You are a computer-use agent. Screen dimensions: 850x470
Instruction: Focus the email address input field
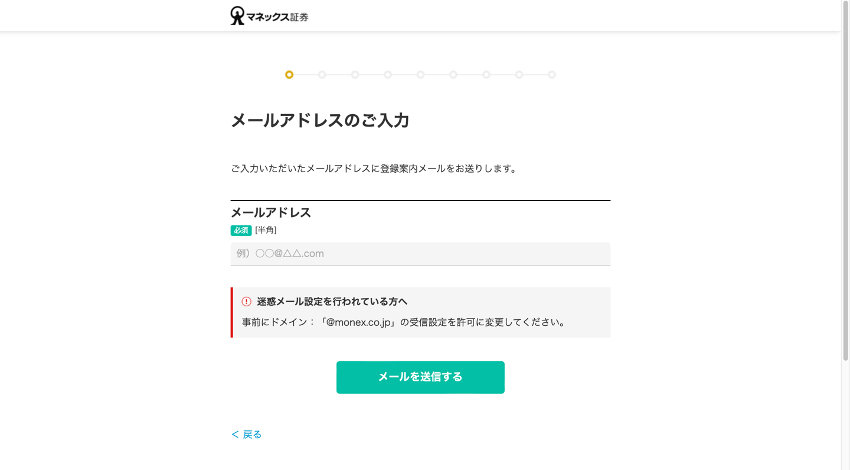click(420, 254)
